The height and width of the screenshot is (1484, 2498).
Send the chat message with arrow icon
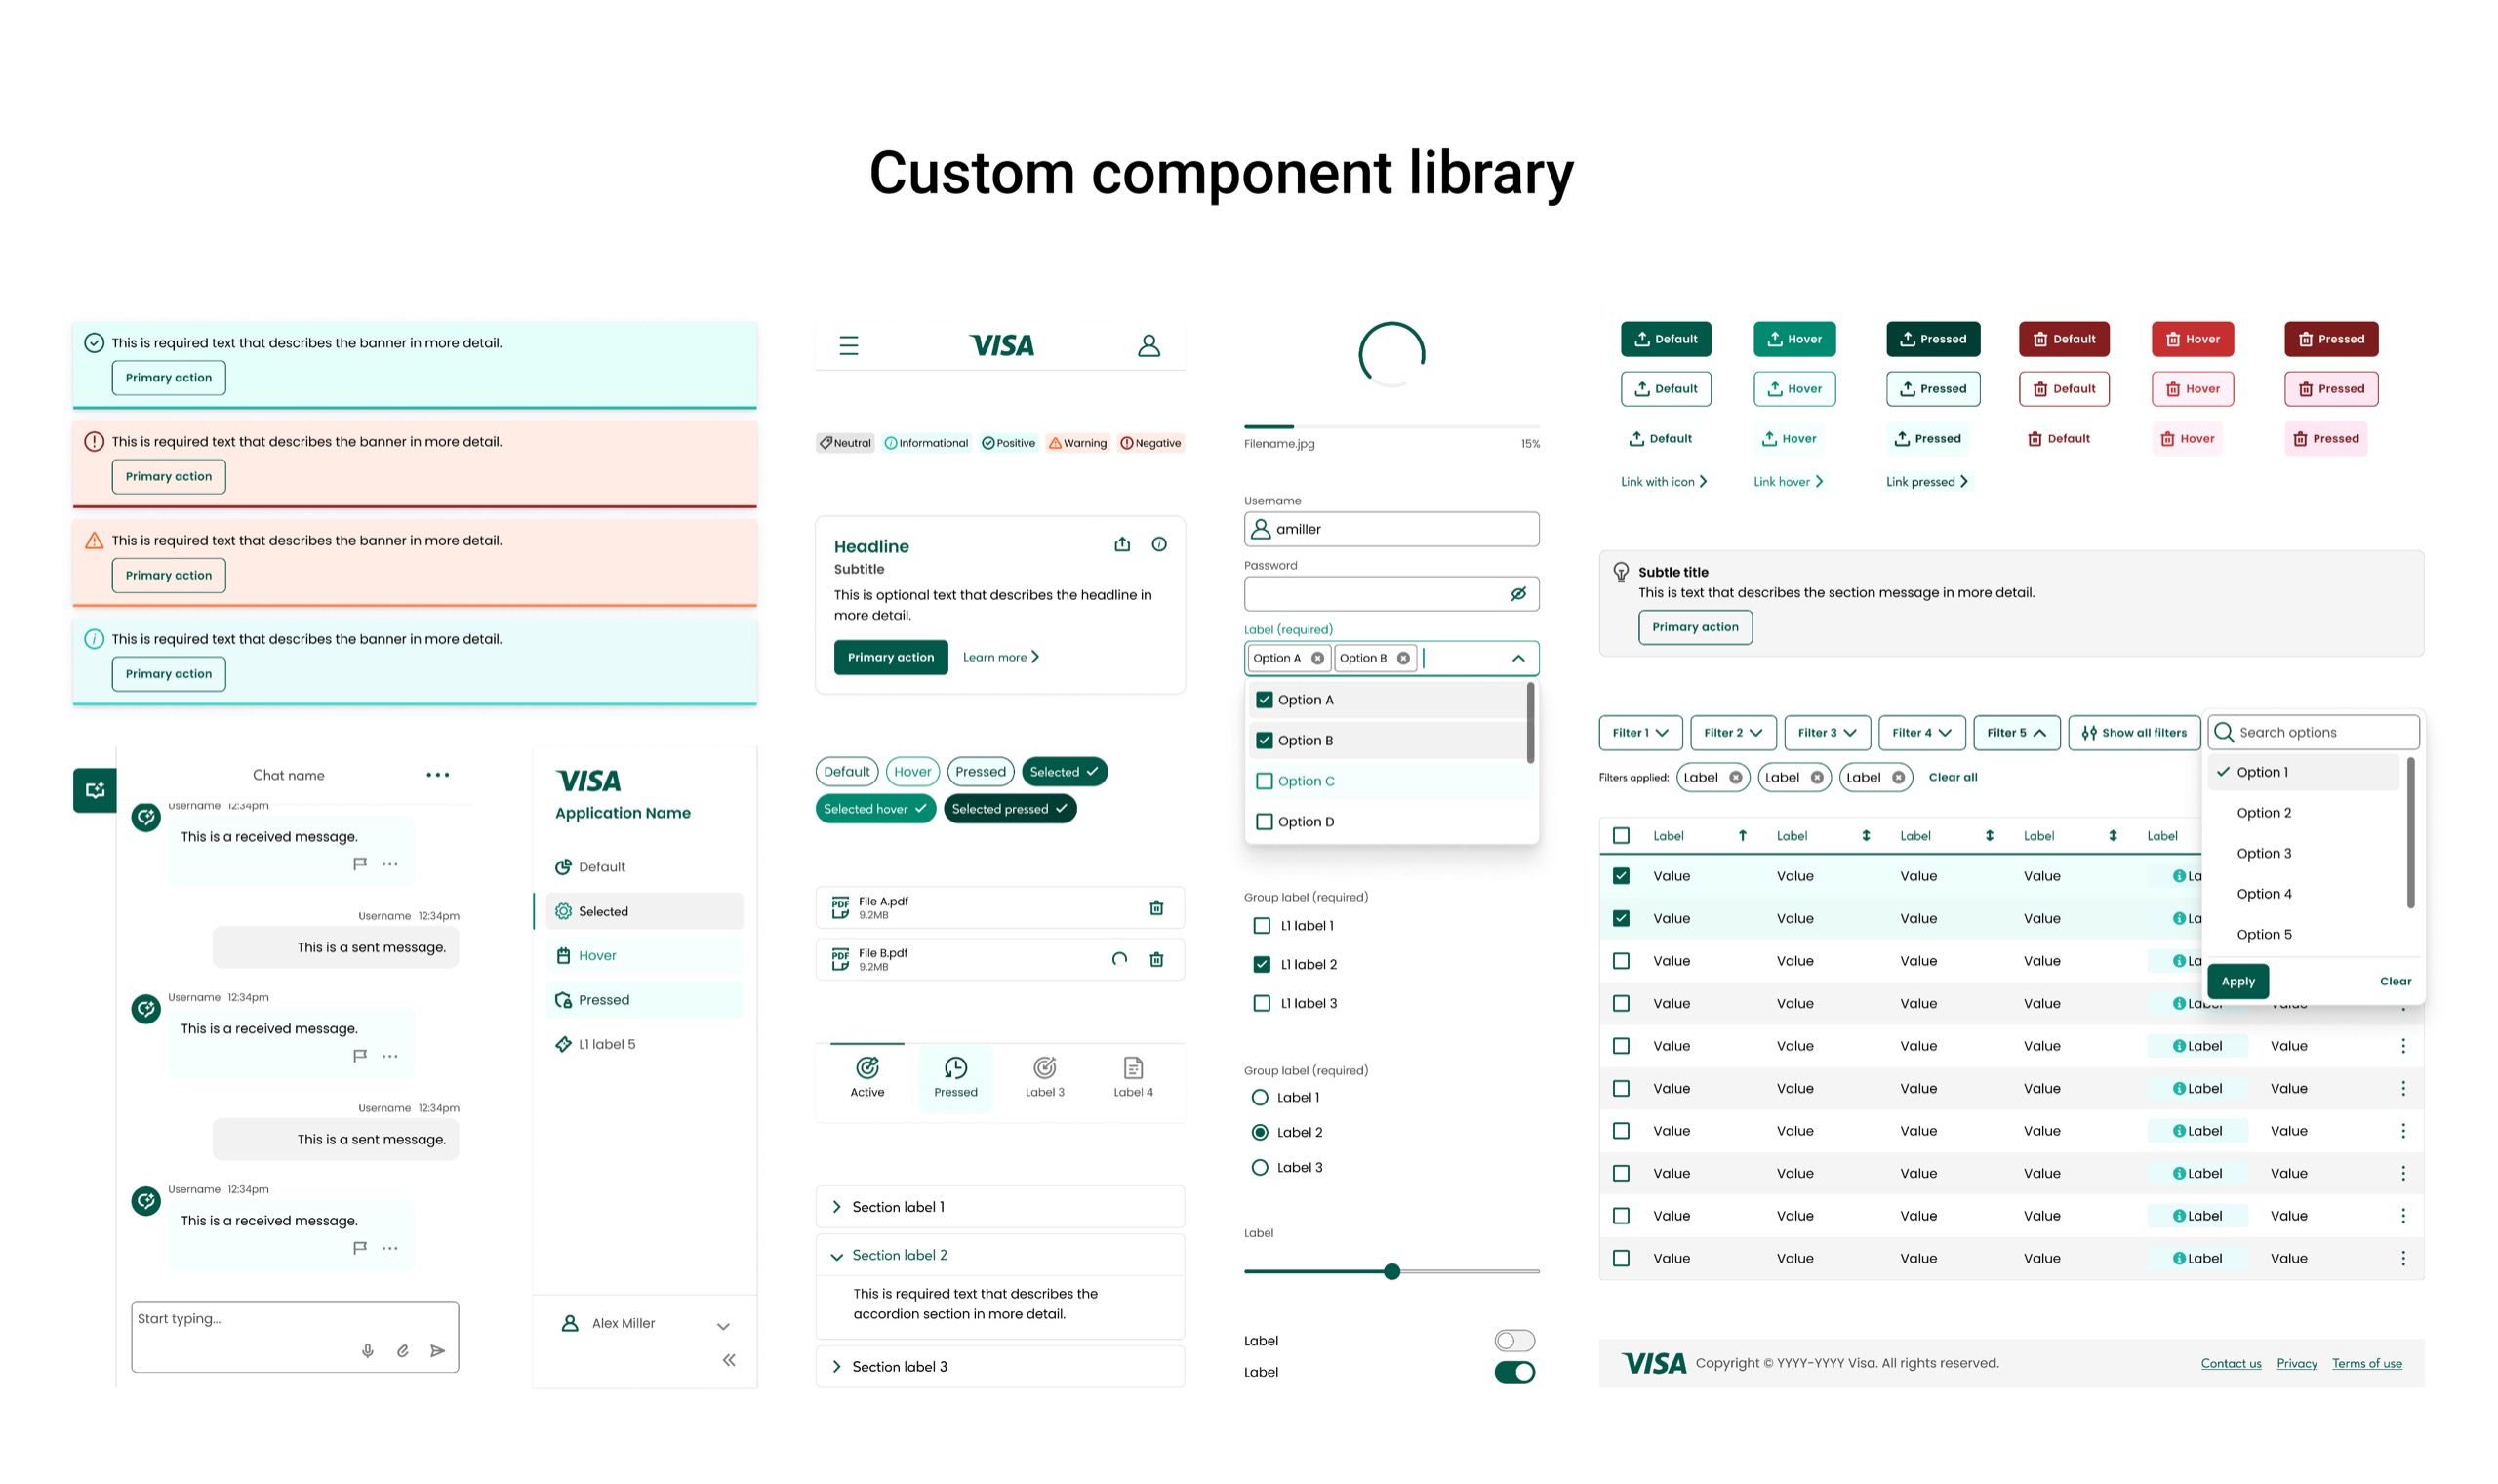438,1351
